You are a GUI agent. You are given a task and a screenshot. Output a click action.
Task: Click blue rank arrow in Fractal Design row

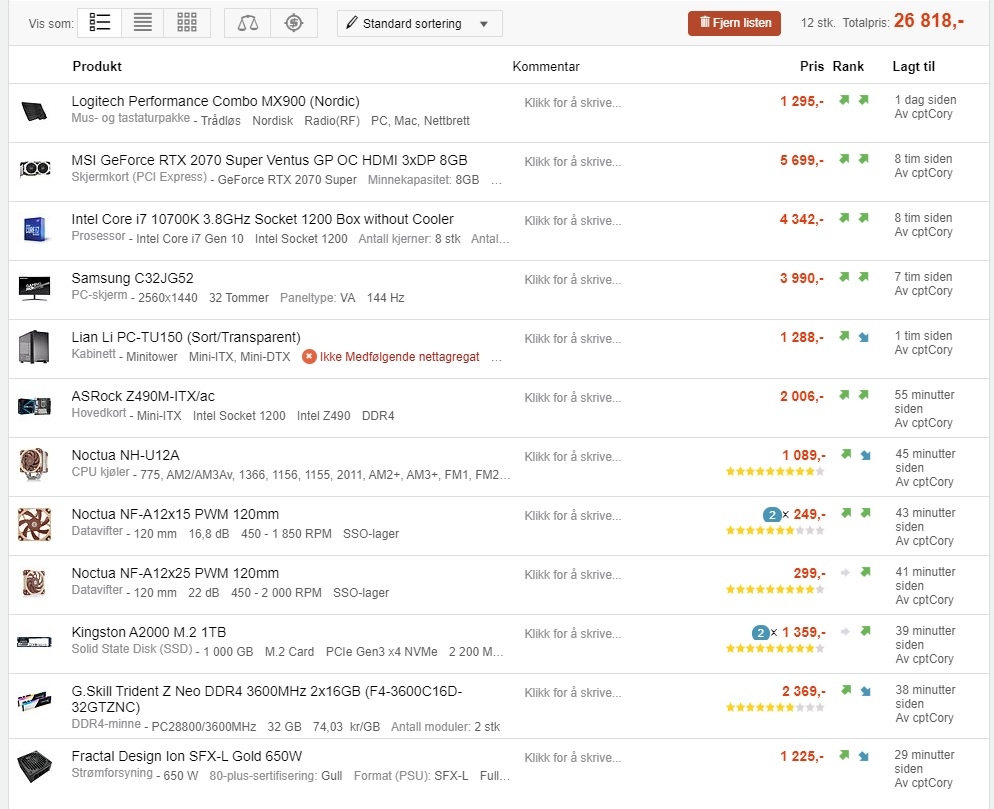pyautogui.click(x=863, y=756)
